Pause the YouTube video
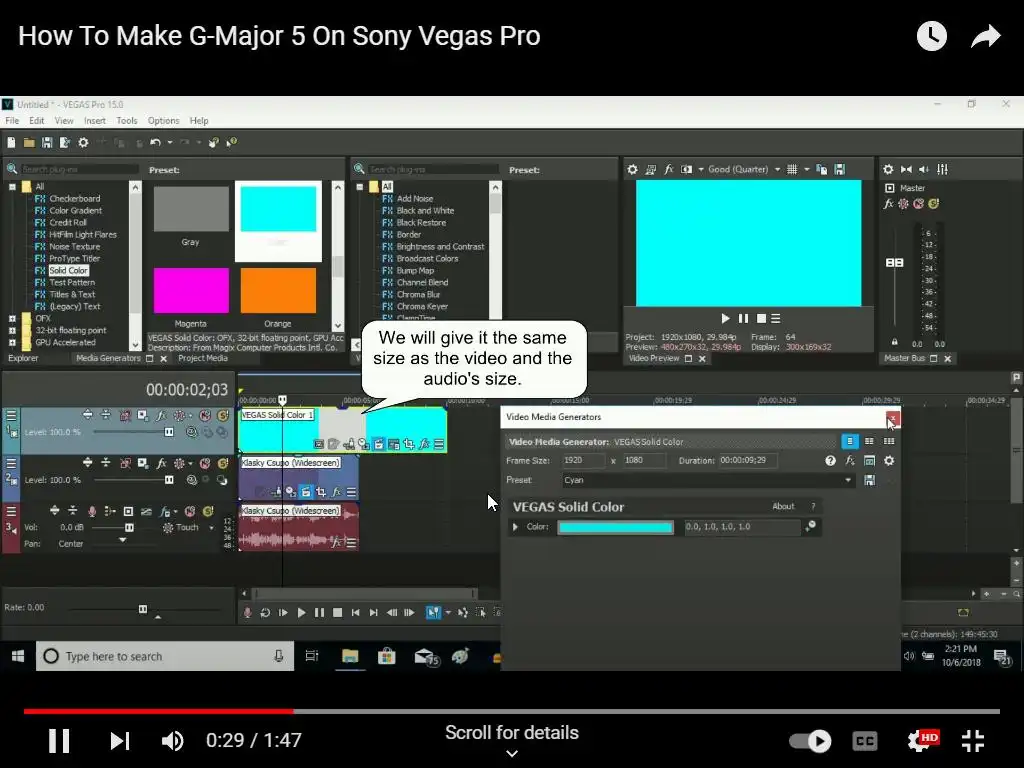Viewport: 1024px width, 768px height. click(59, 741)
